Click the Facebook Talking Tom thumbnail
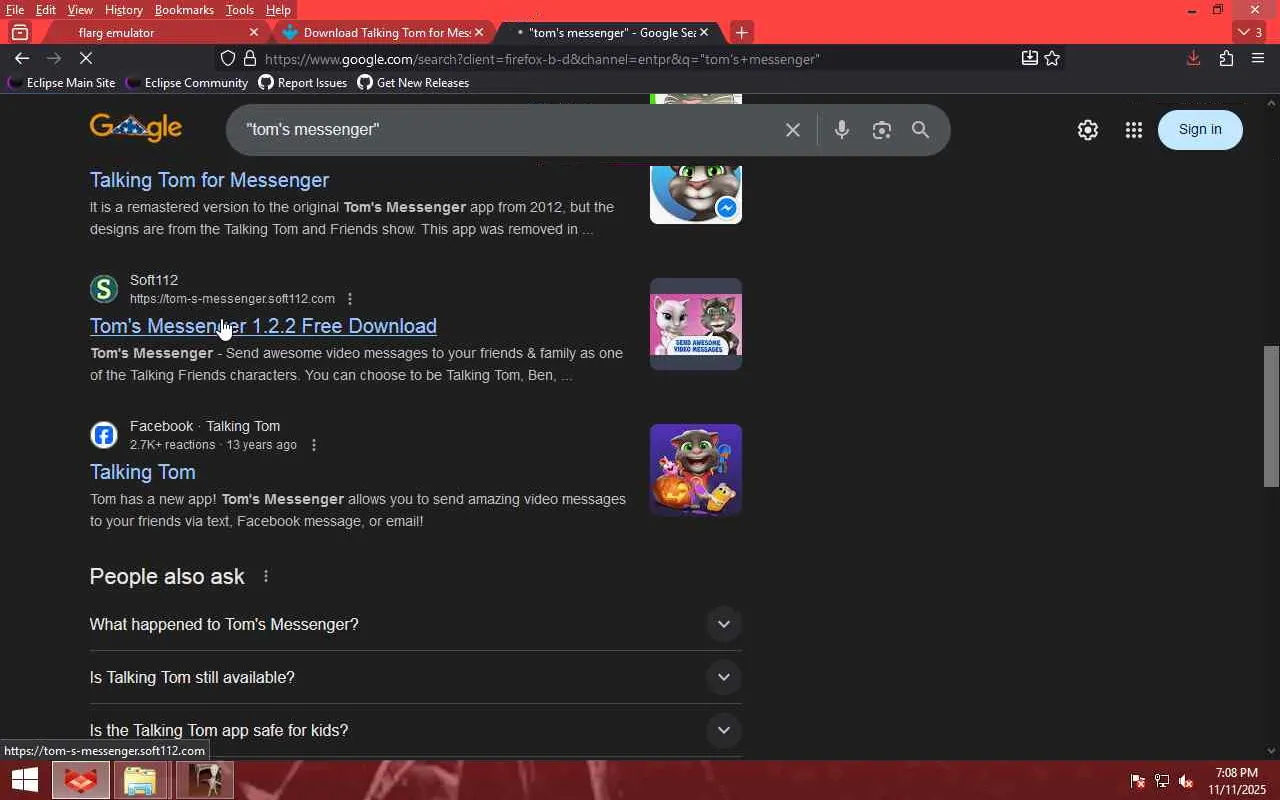The width and height of the screenshot is (1280, 800). pos(696,470)
